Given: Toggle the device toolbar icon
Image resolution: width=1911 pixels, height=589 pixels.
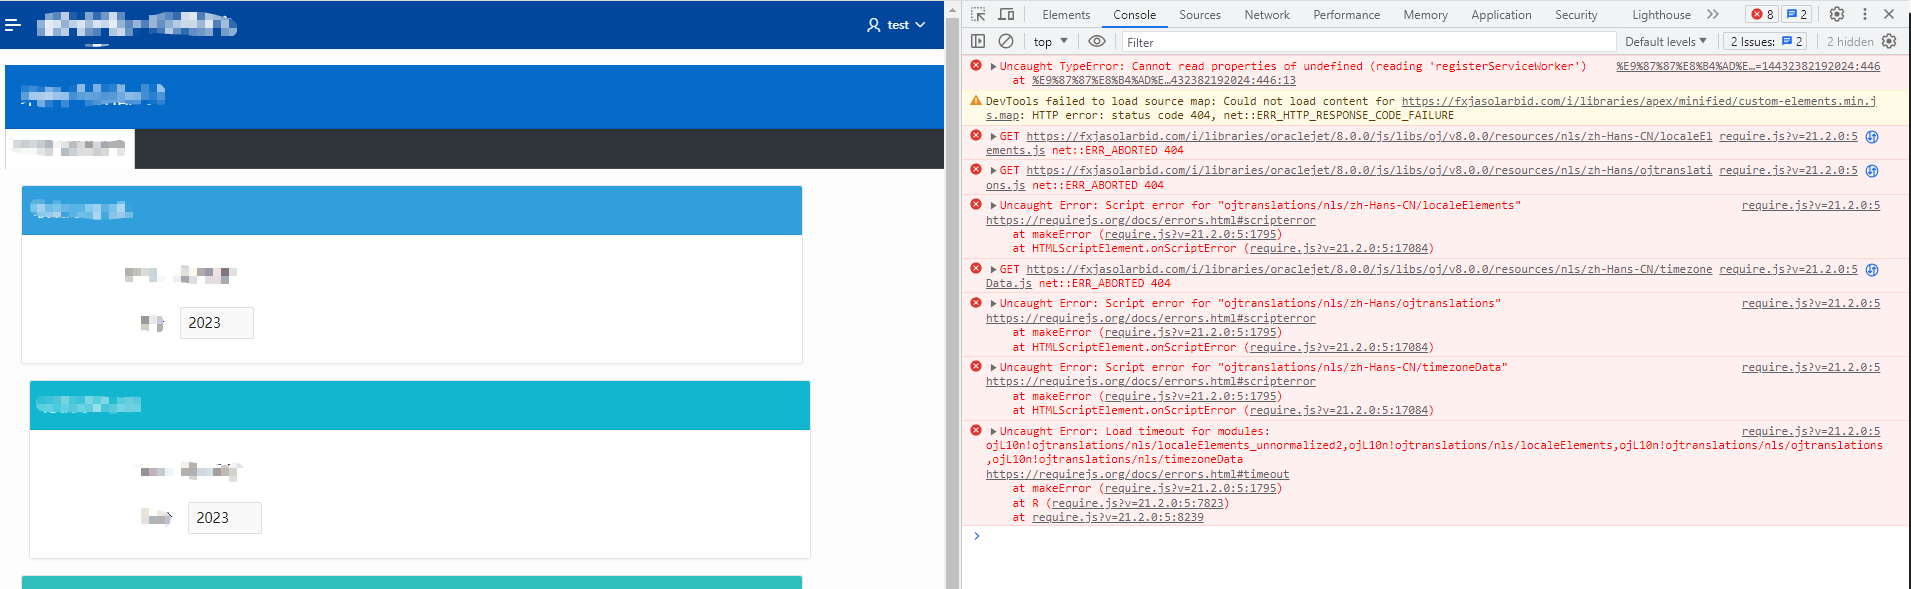Looking at the screenshot, I should click(x=1006, y=14).
